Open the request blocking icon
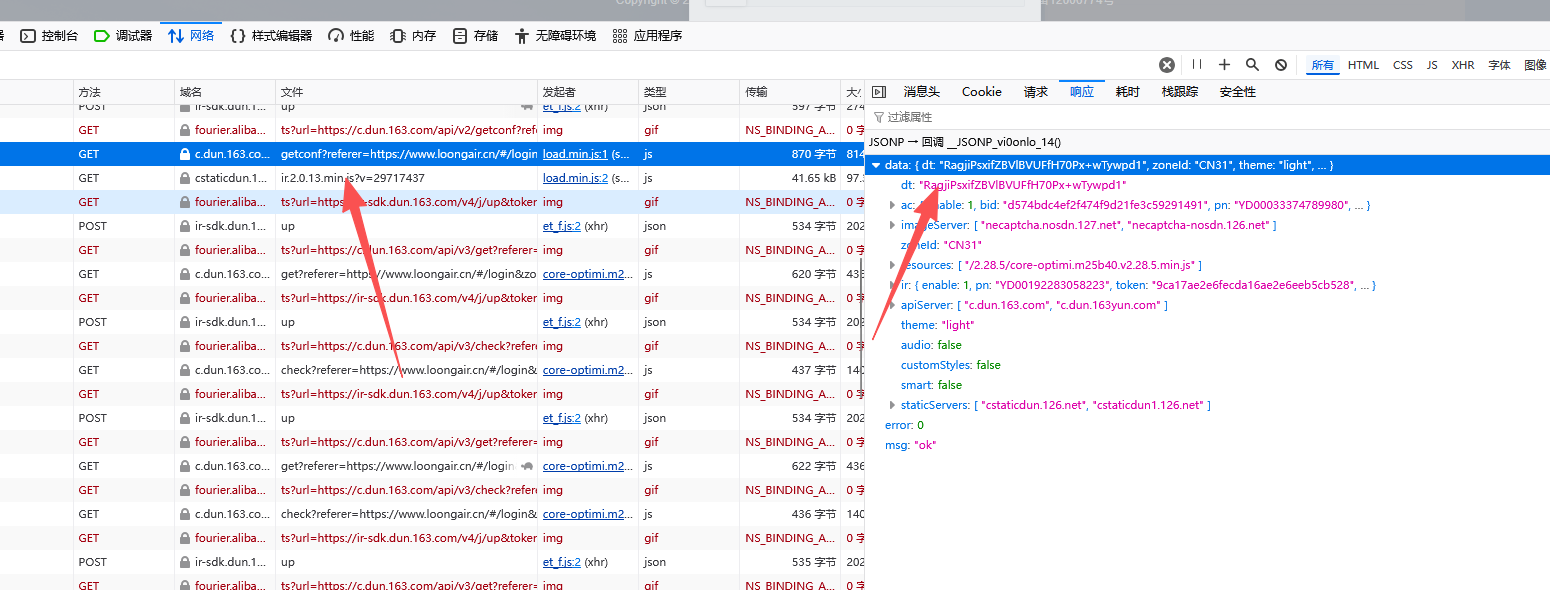 click(x=1281, y=65)
